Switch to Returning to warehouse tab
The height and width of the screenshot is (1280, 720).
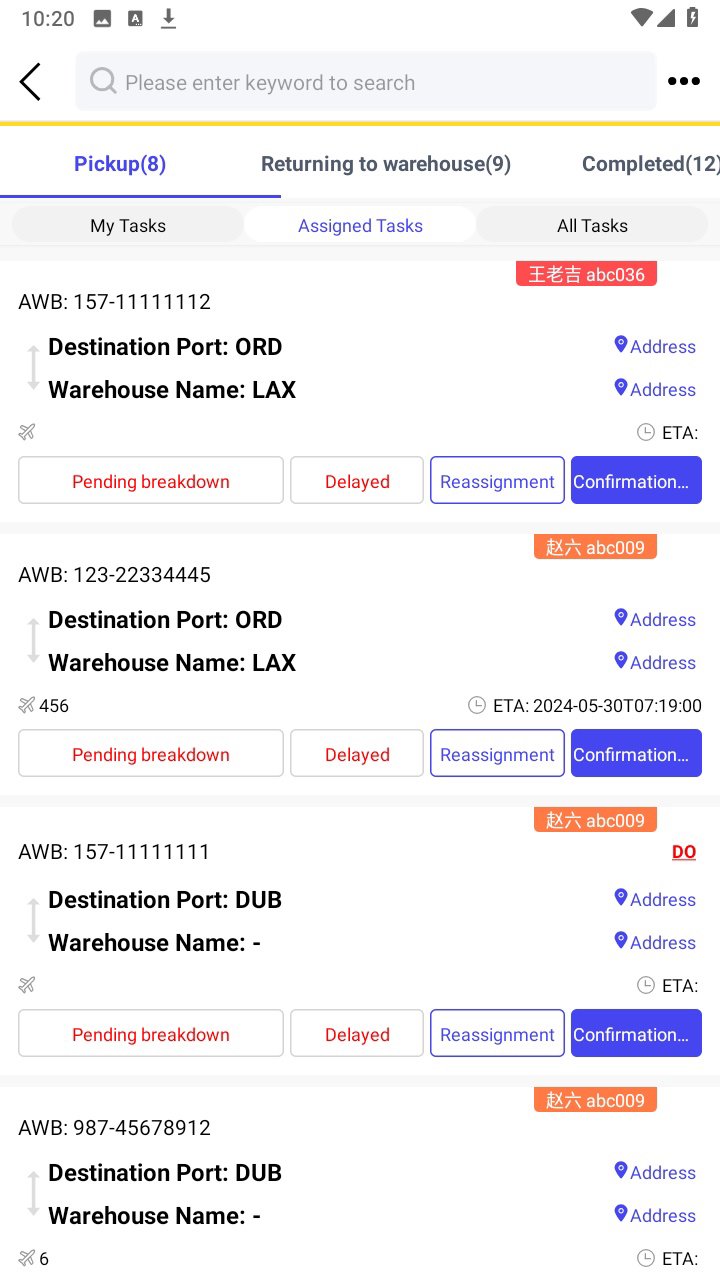click(385, 164)
